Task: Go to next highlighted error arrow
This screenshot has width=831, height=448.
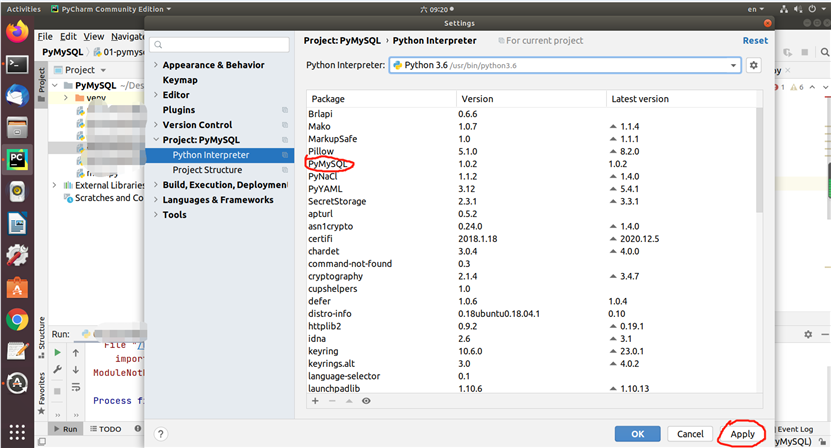Action: click(x=825, y=86)
